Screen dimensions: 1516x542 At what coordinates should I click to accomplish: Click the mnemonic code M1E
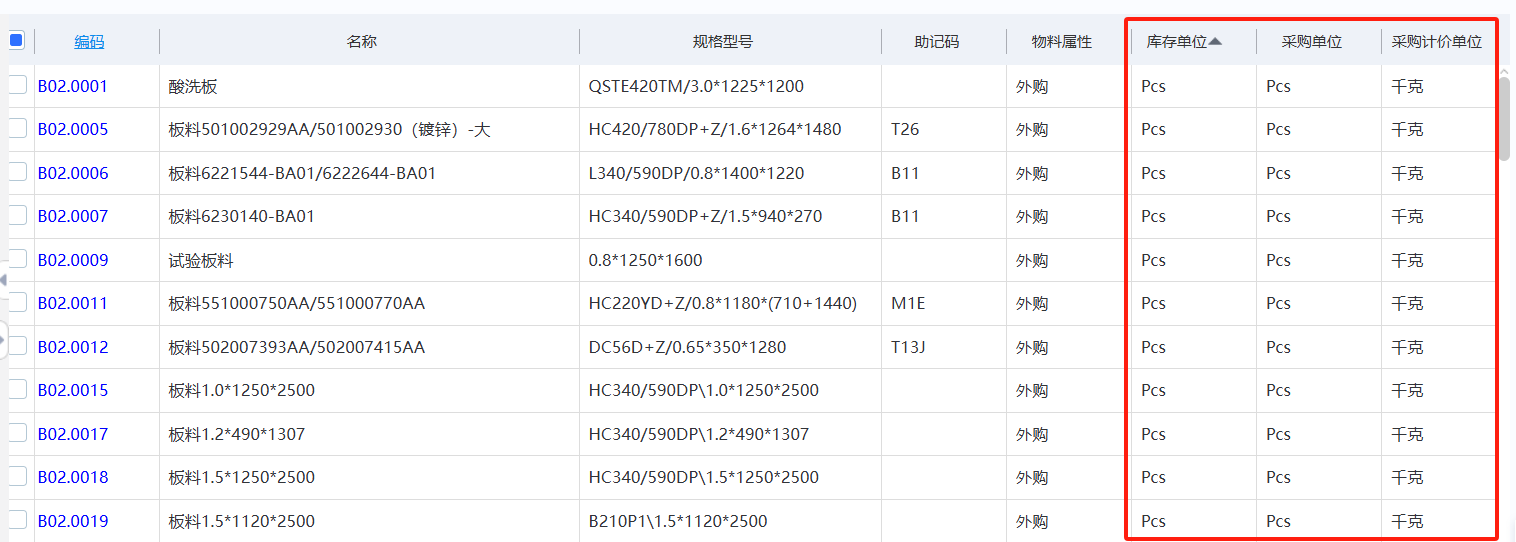[907, 303]
